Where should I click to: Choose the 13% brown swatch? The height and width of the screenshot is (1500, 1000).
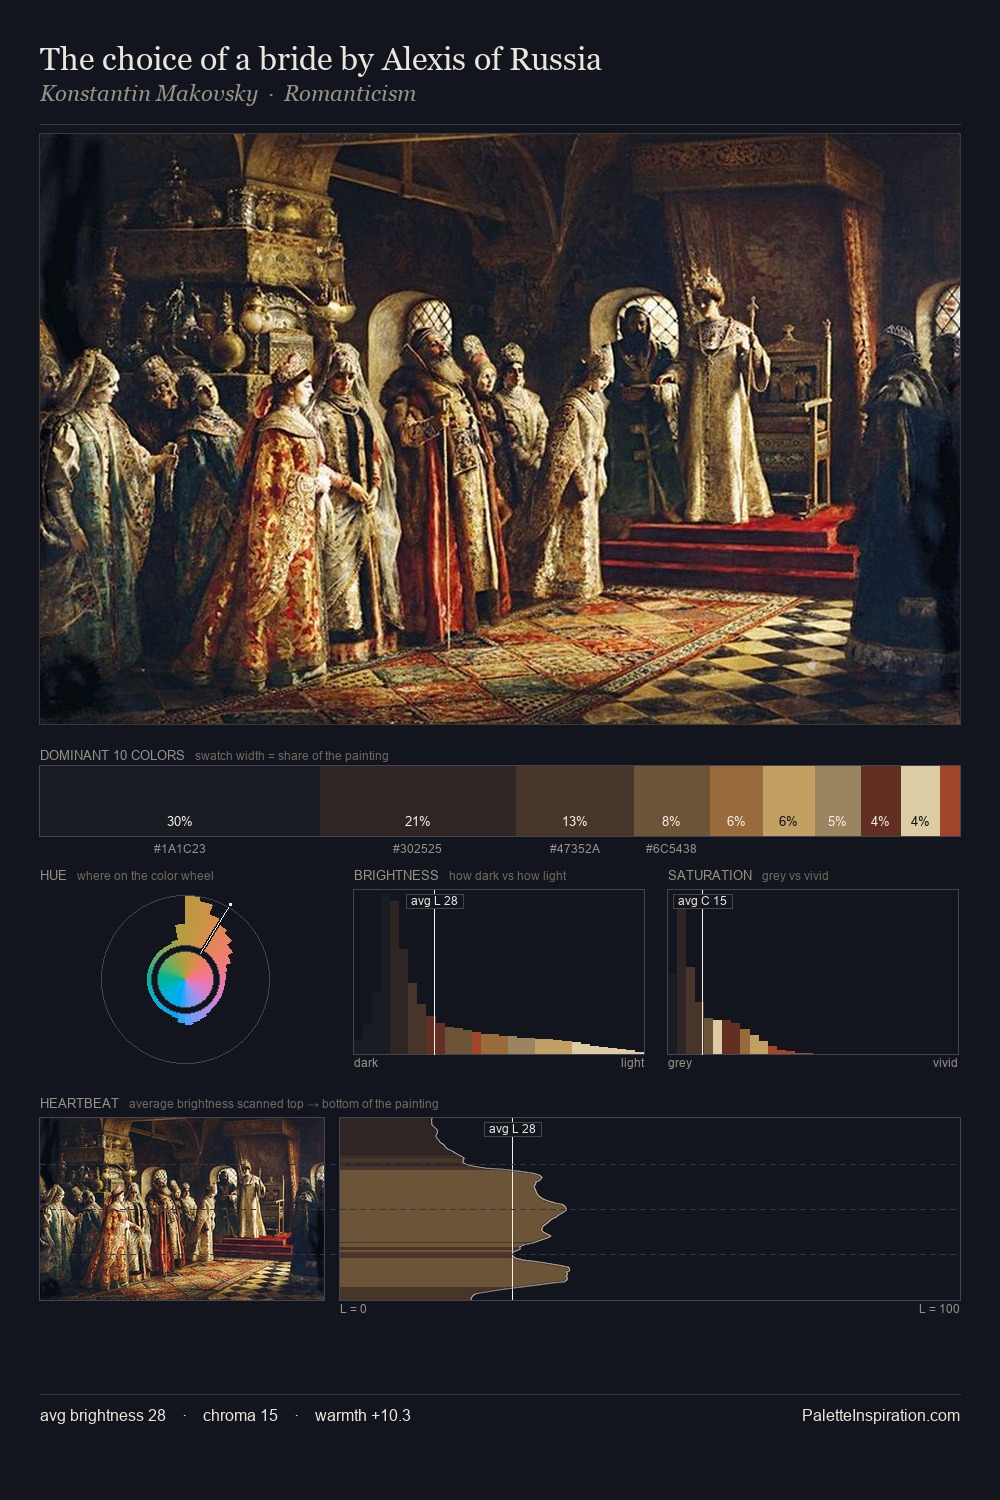[x=575, y=800]
